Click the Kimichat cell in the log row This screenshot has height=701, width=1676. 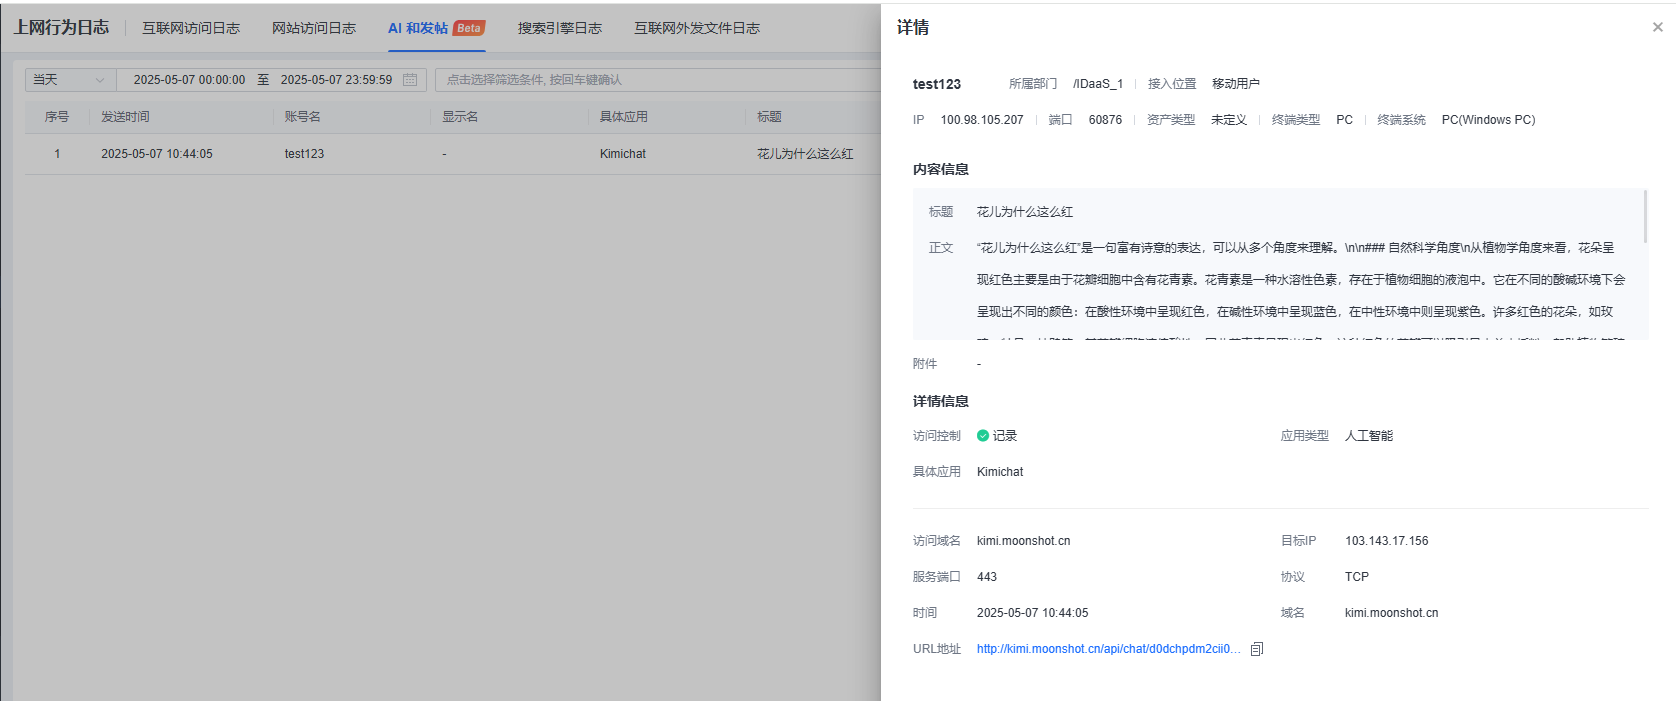click(x=622, y=154)
